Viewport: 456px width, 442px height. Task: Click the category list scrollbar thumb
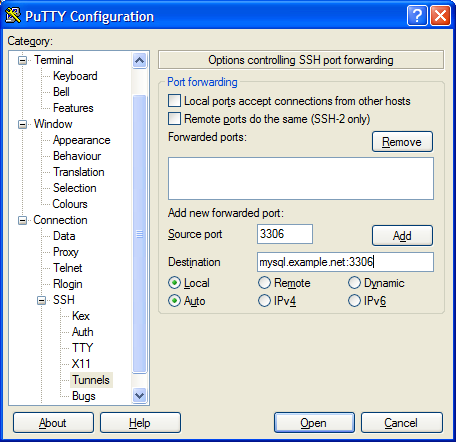139,234
